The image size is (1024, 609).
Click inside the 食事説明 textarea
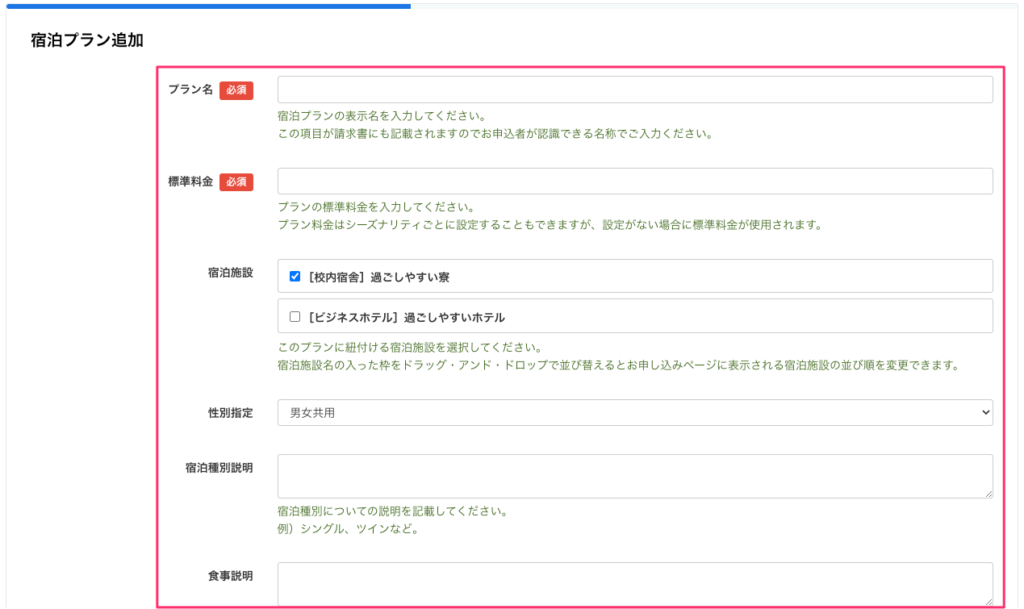[634, 583]
